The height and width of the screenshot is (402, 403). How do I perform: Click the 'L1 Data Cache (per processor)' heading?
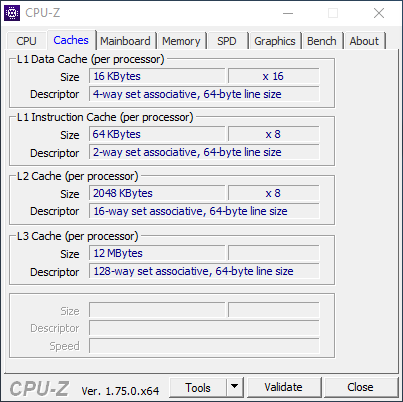pos(91,59)
